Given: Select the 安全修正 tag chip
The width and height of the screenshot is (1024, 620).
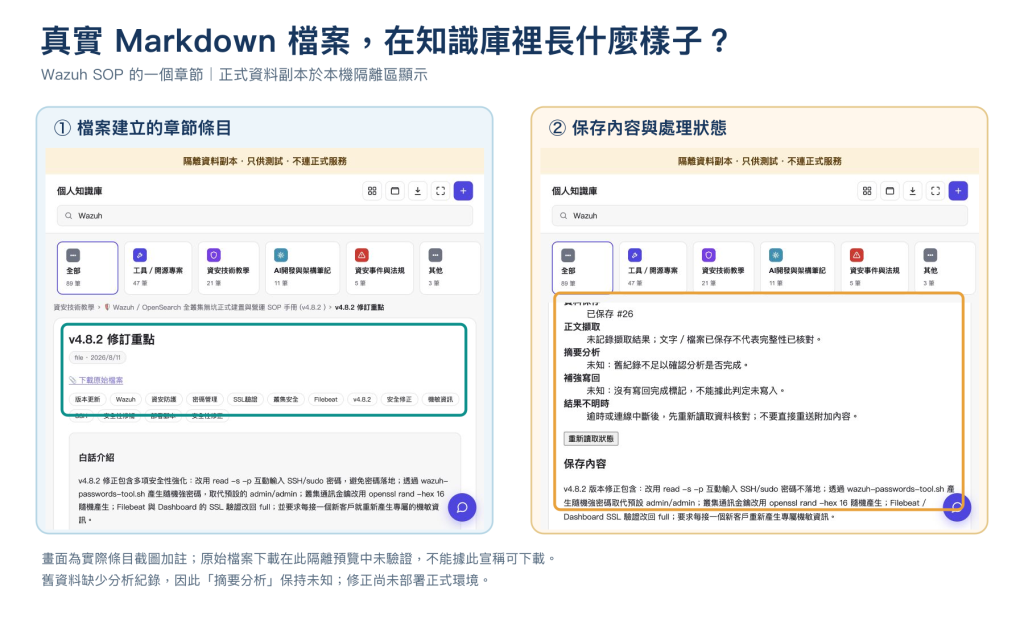Looking at the screenshot, I should (x=399, y=399).
